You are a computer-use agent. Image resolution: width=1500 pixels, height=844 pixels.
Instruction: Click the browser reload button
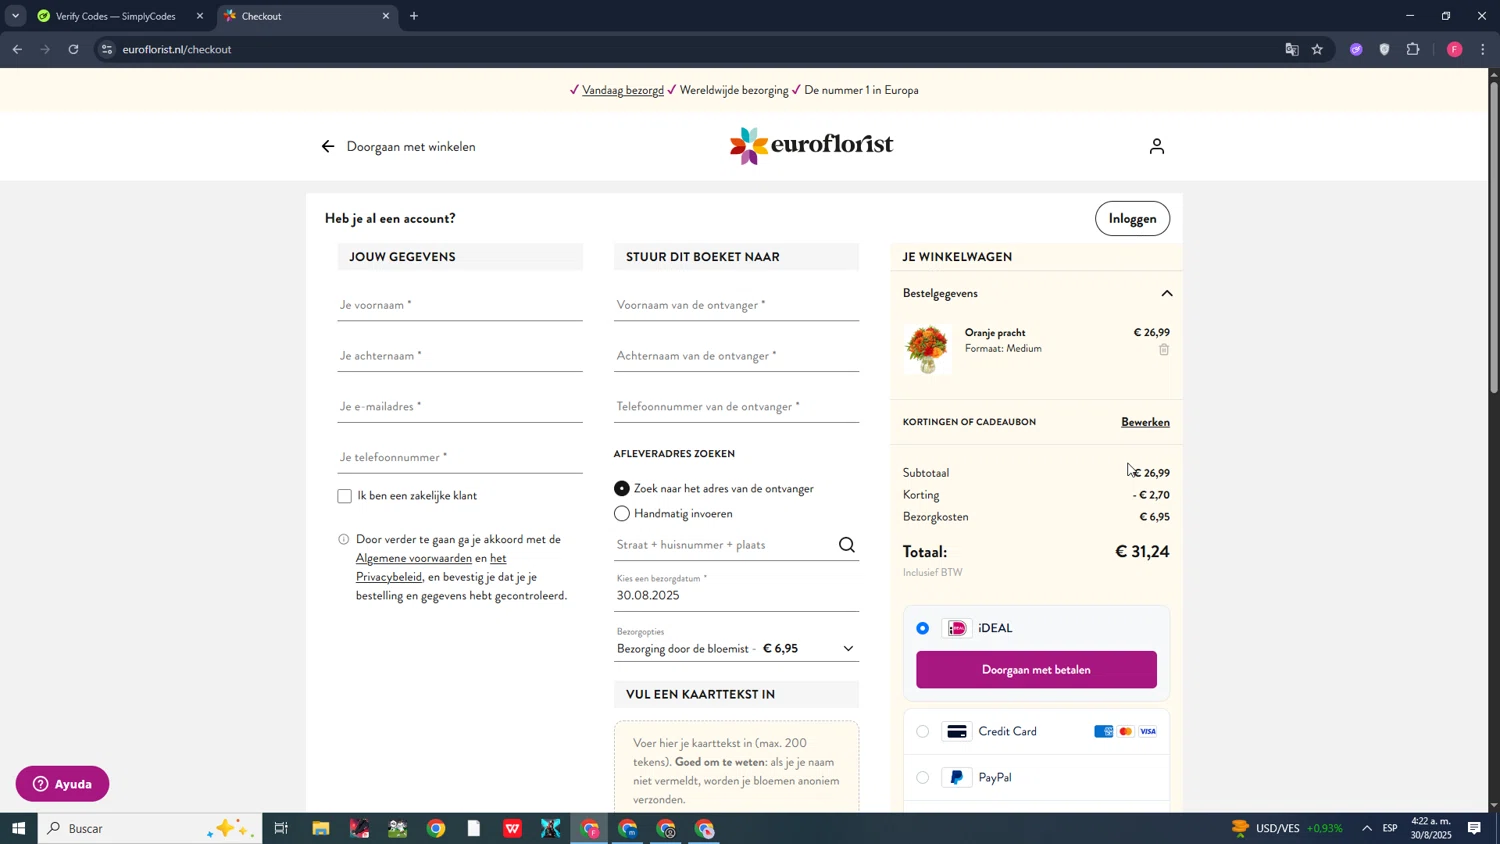pyautogui.click(x=73, y=49)
